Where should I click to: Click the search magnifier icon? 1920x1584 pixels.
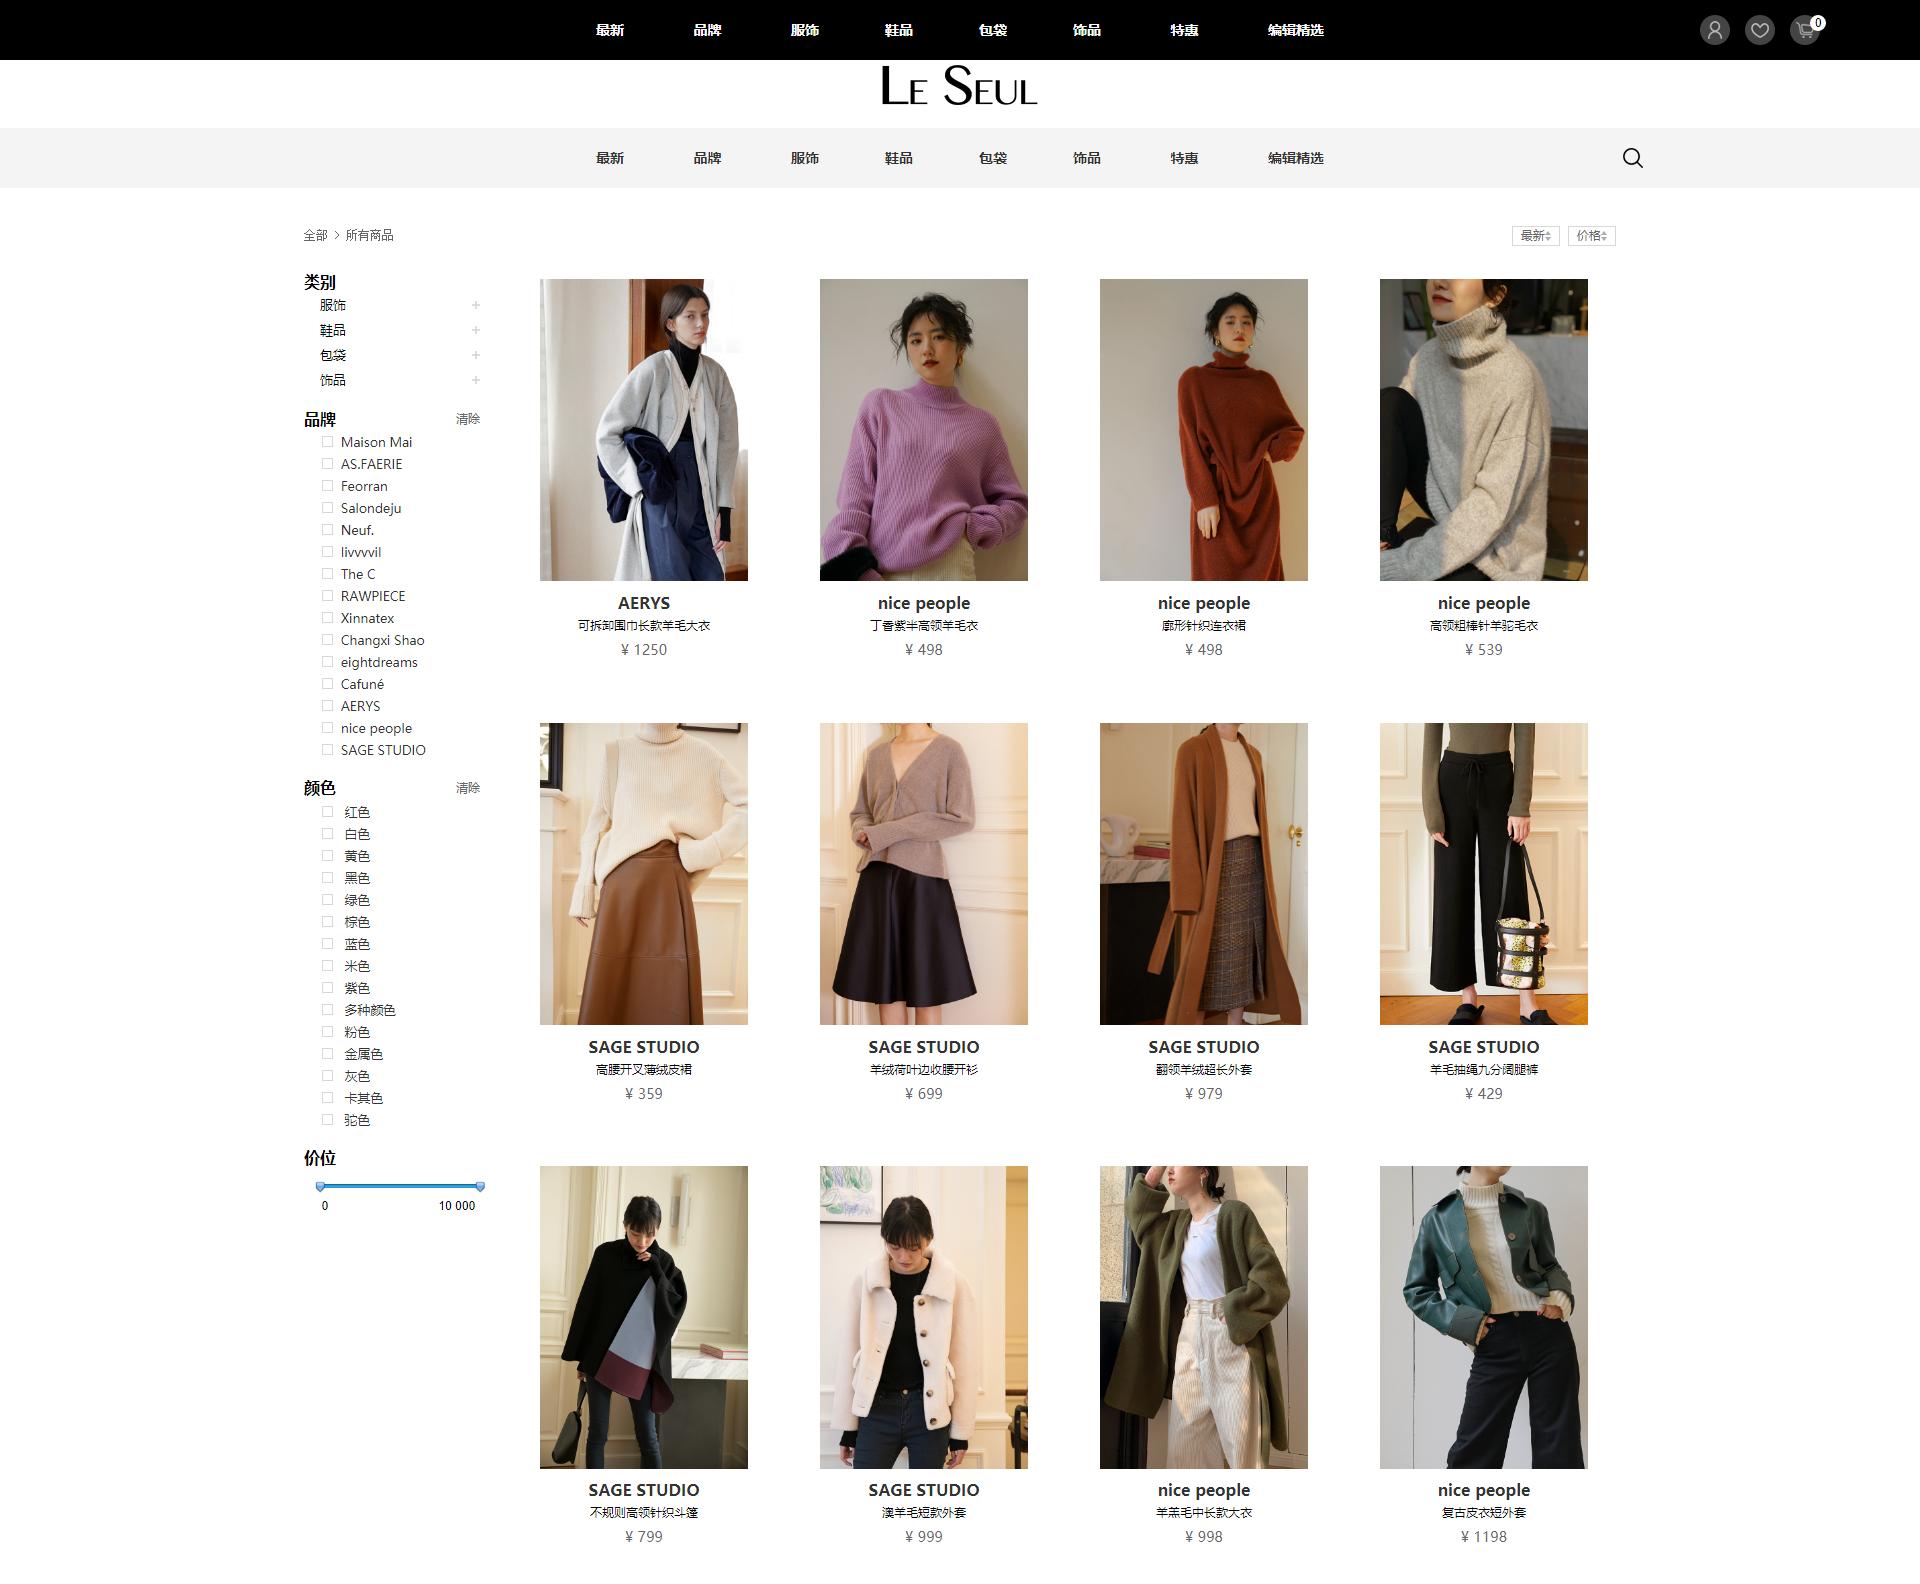pyautogui.click(x=1632, y=158)
